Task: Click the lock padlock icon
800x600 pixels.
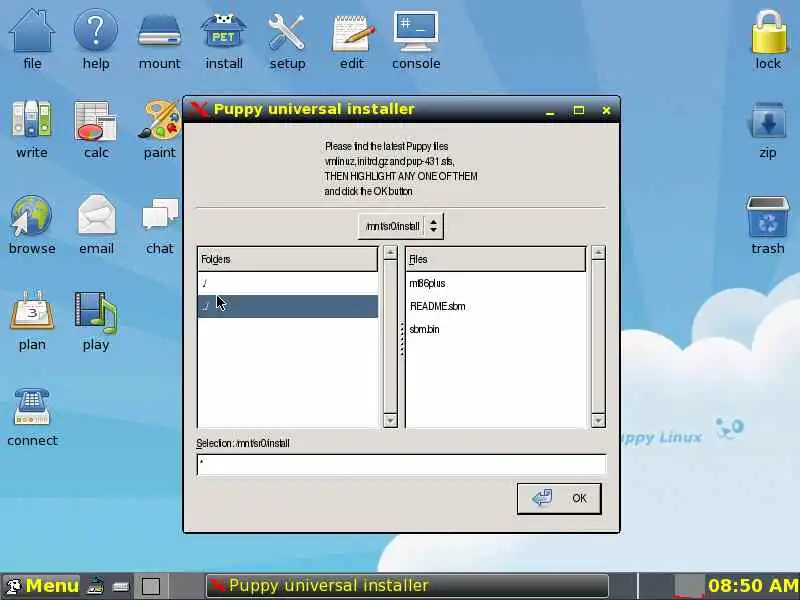Action: [768, 40]
